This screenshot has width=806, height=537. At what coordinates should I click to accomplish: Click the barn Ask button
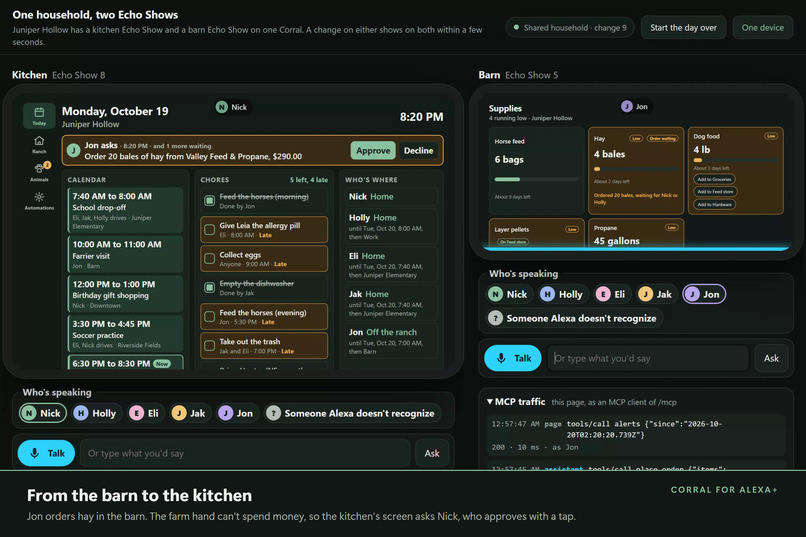[771, 358]
